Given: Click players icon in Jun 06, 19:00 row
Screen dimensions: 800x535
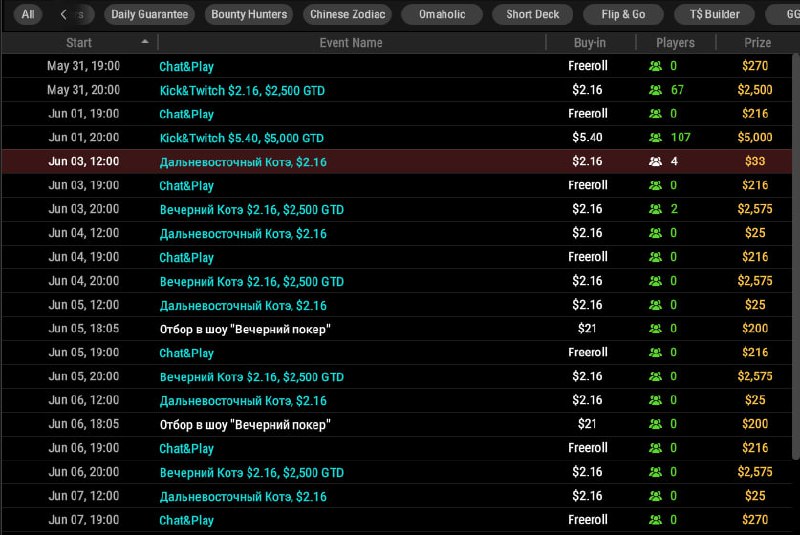Looking at the screenshot, I should pyautogui.click(x=655, y=448).
